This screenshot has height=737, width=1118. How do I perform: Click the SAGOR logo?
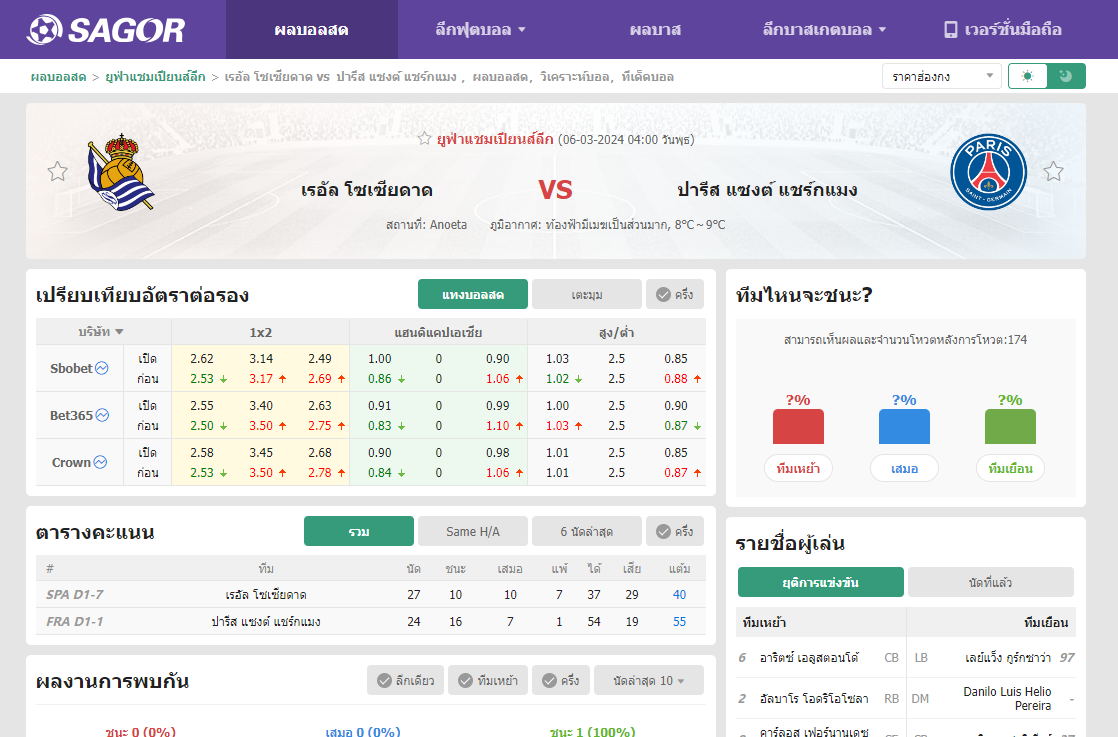(x=106, y=29)
